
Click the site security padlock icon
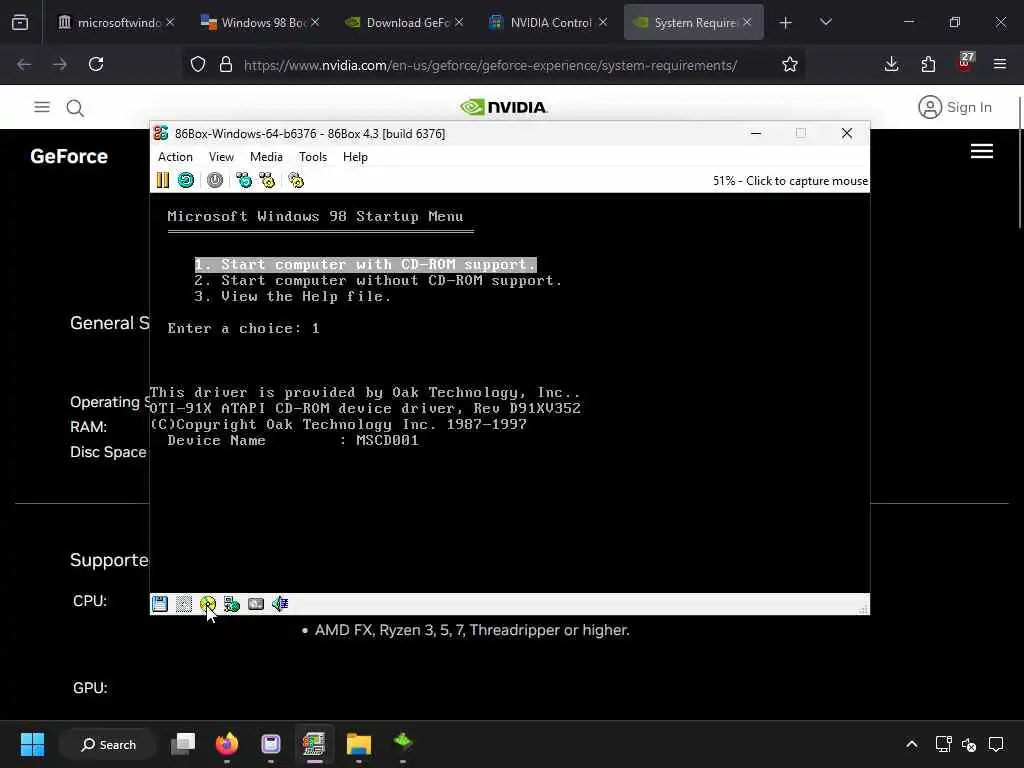point(226,65)
